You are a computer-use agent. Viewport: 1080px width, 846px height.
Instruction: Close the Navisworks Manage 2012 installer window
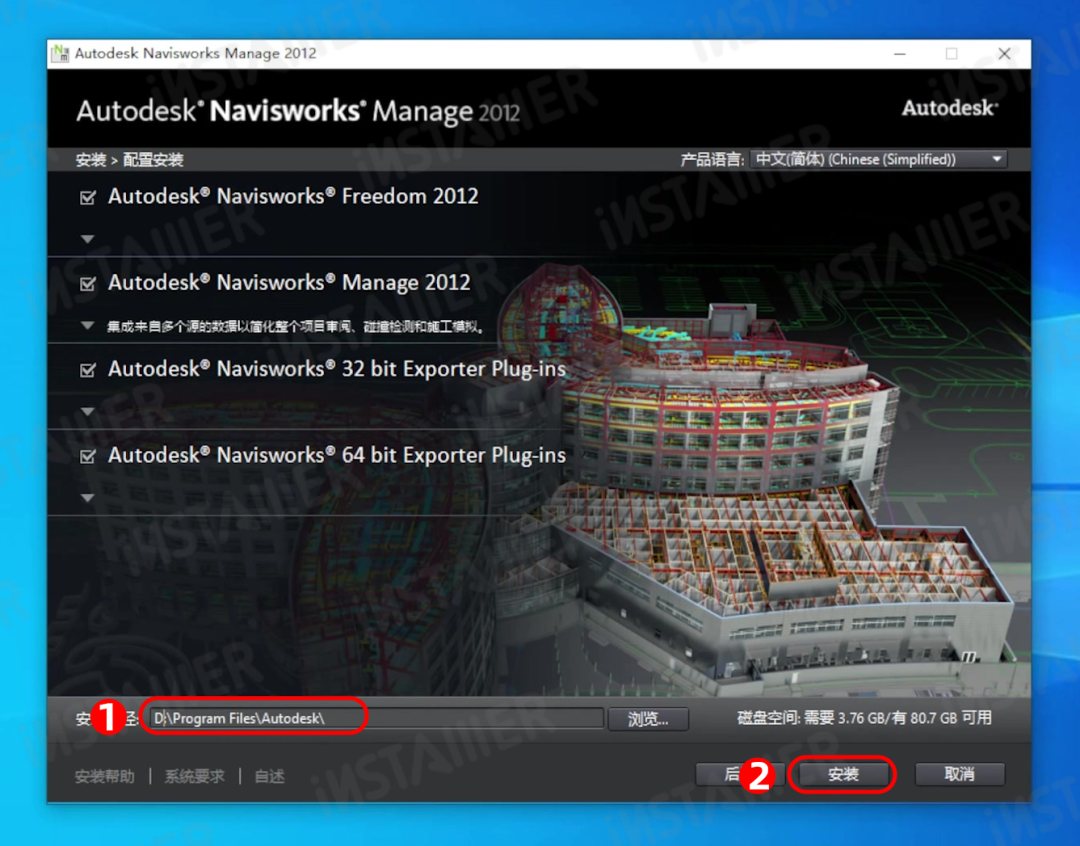coord(1004,53)
